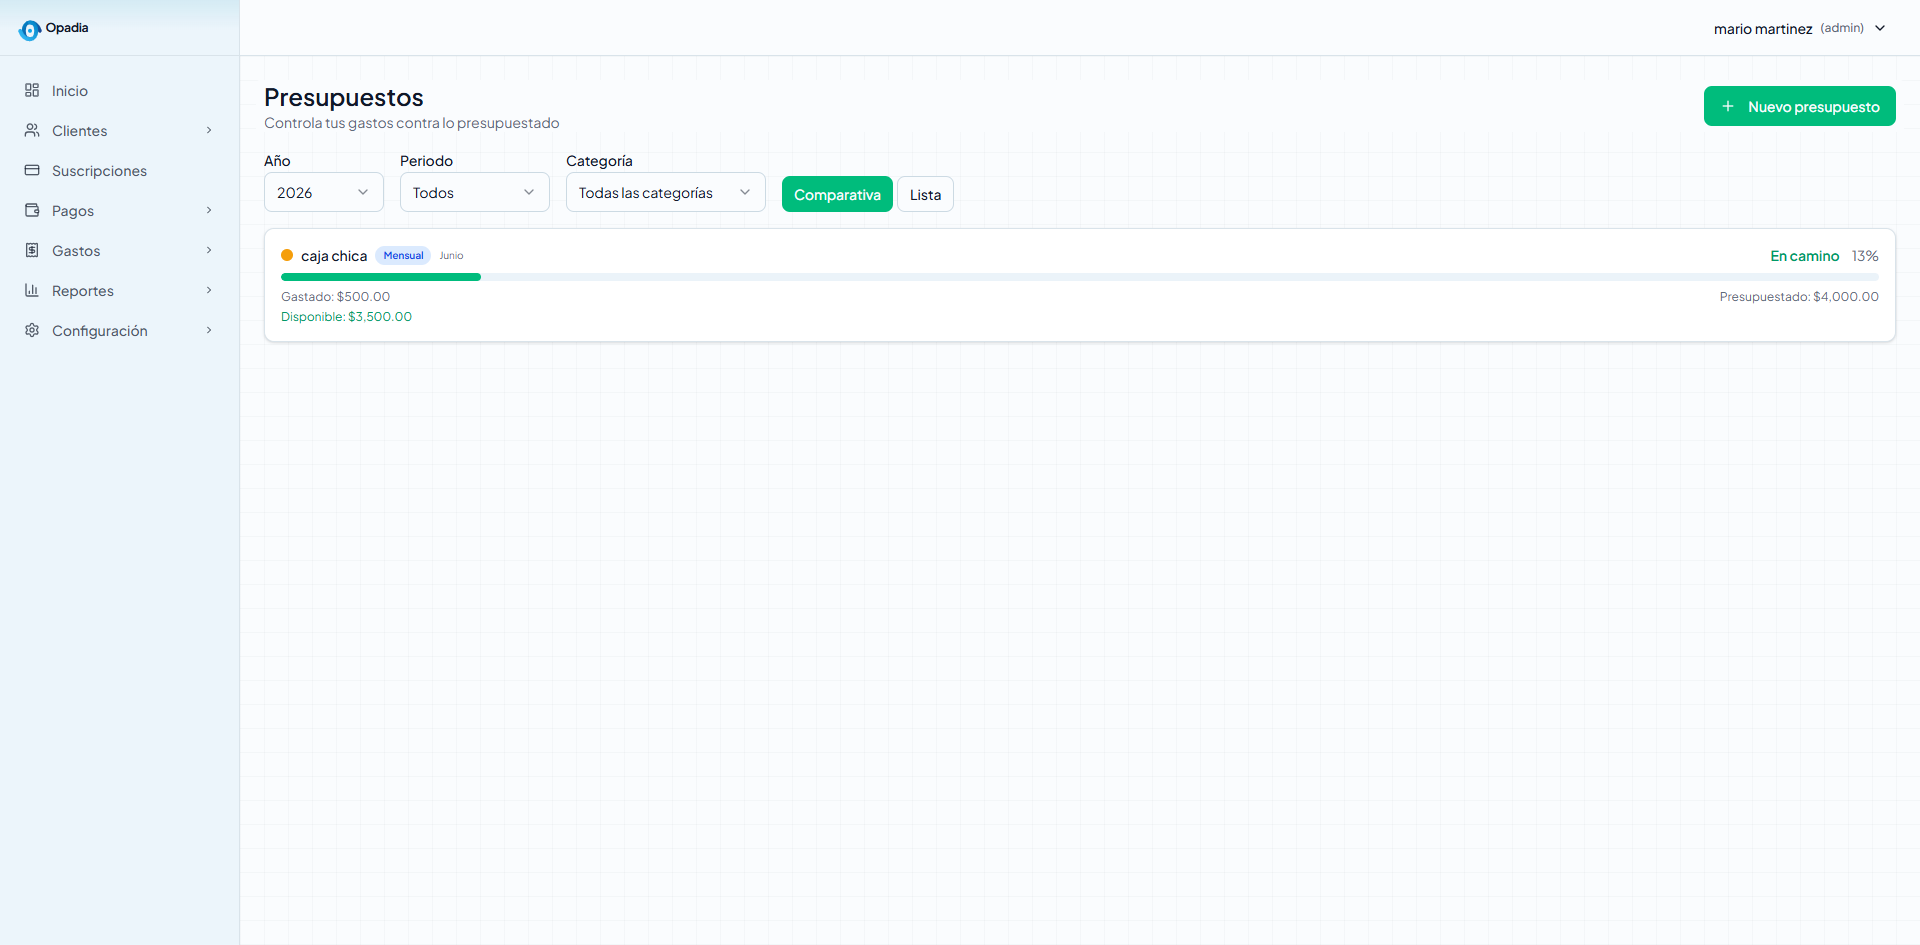Click the Opadia brand name

coord(67,28)
